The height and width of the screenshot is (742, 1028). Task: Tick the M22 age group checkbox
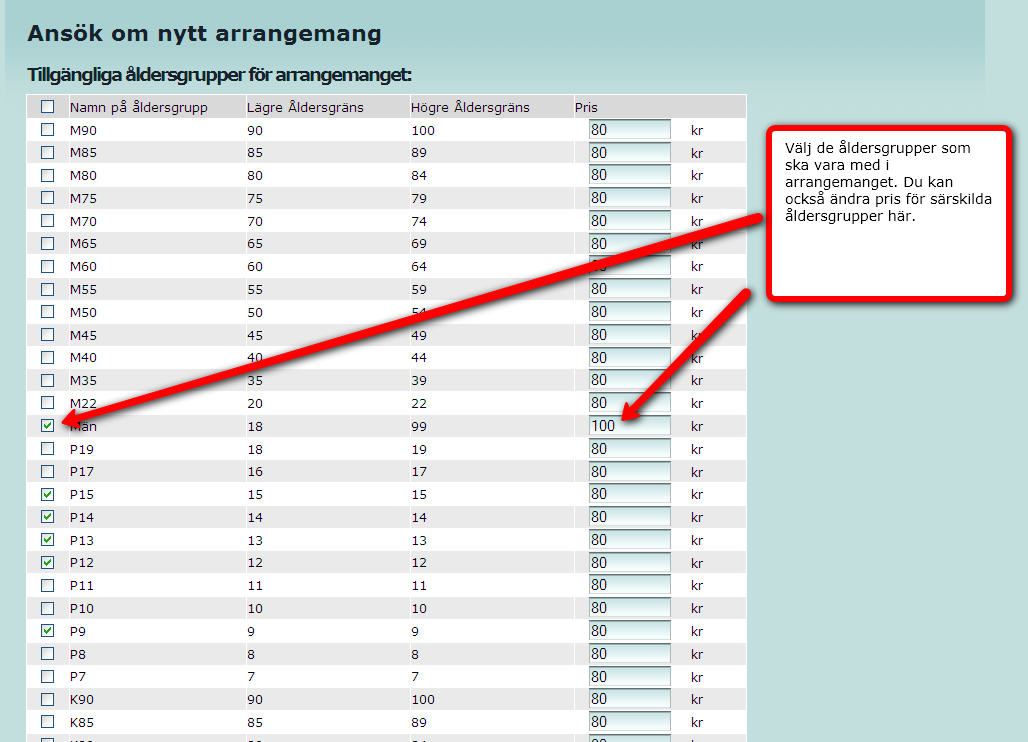coord(47,403)
